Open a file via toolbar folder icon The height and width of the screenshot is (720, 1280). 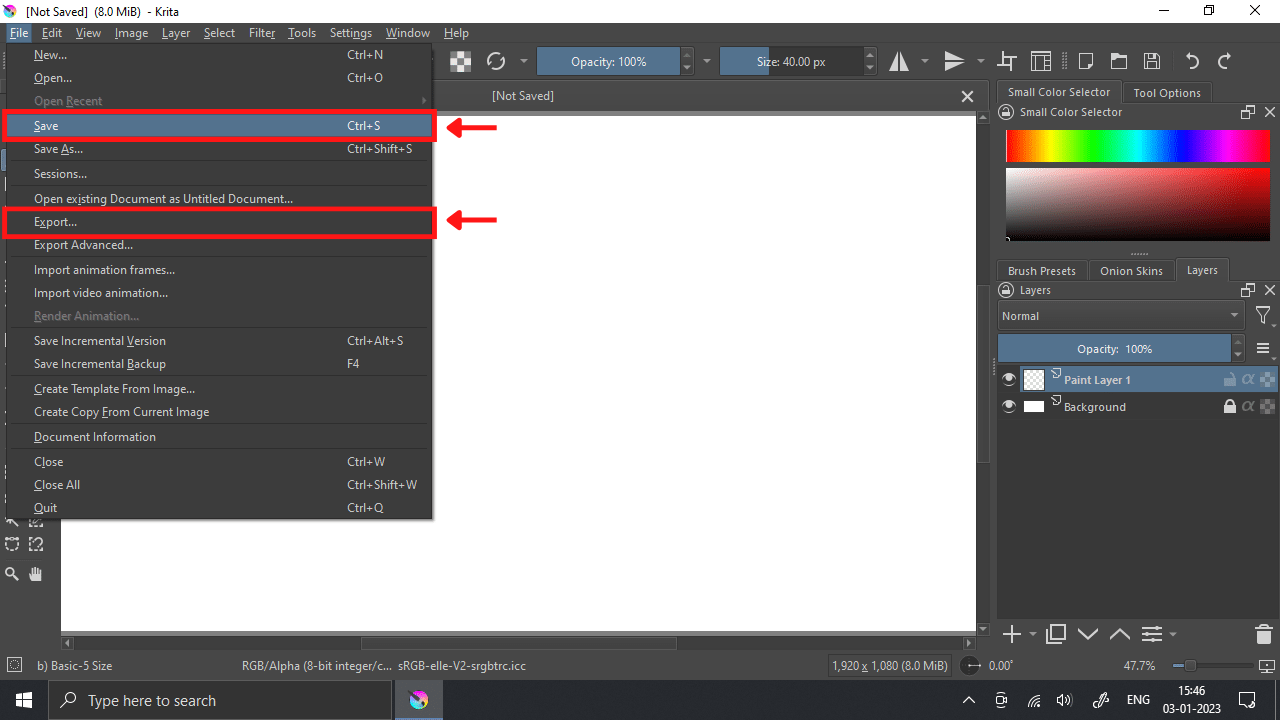coord(1118,61)
